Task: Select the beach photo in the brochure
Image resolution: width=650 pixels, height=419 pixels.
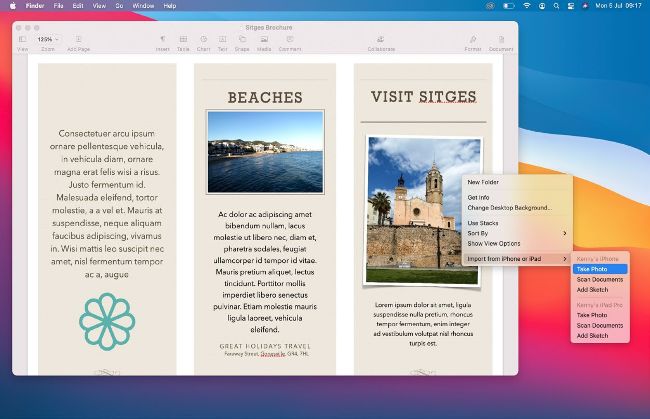Action: click(265, 150)
